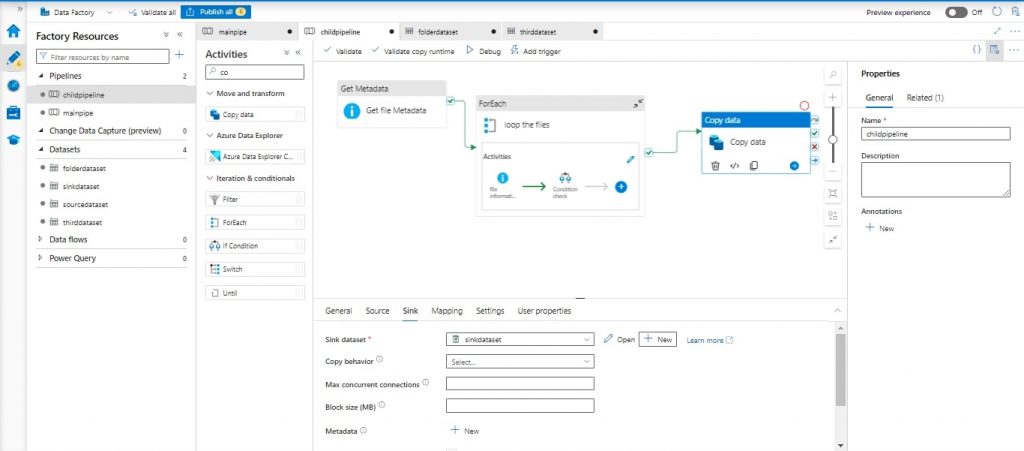Switch to the Mapping tab

tap(447, 311)
